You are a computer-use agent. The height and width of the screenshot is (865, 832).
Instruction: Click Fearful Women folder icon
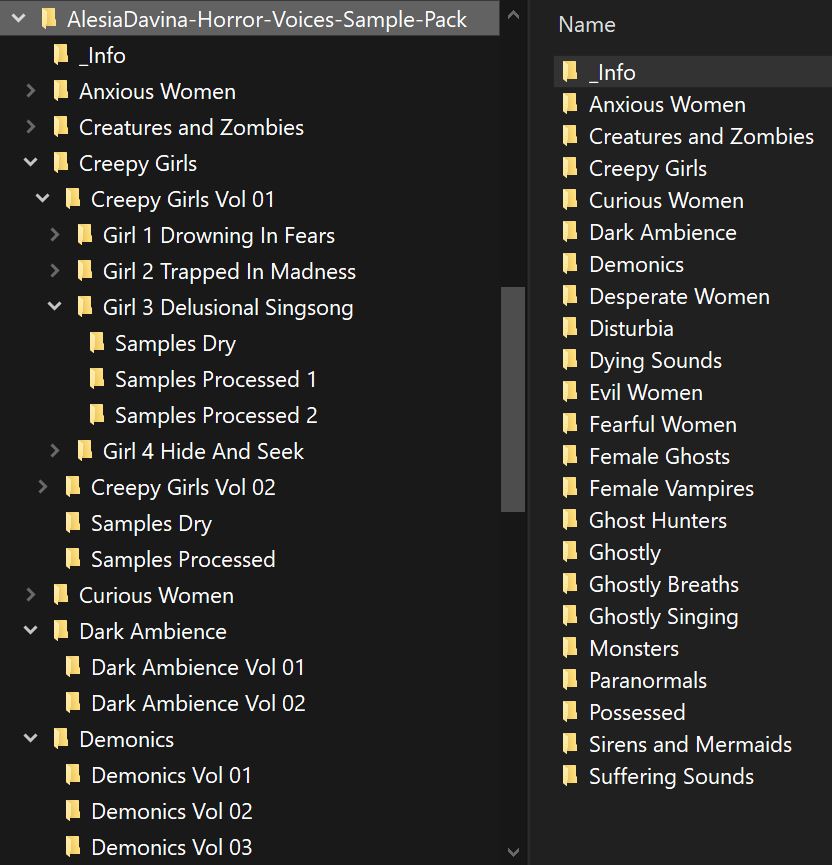click(570, 423)
